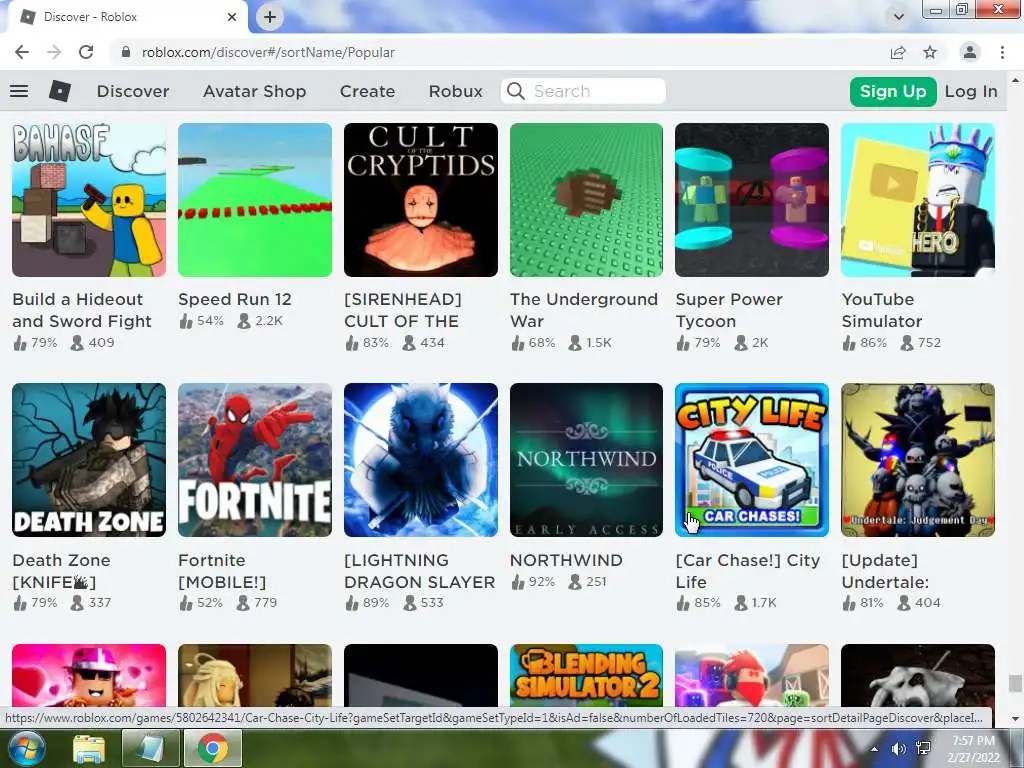1024x768 pixels.
Task: Select the Discover - Roblox browser tab
Action: pos(127,17)
